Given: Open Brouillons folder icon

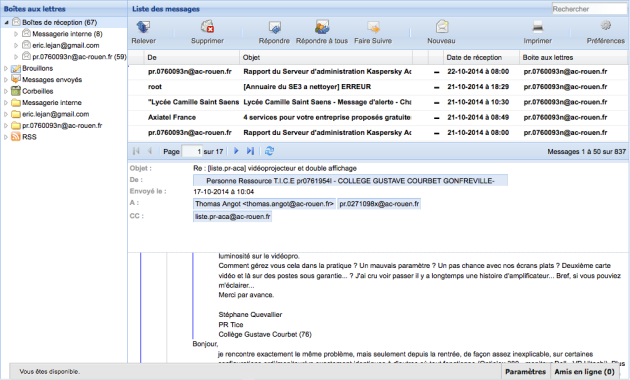Looking at the screenshot, I should tap(16, 68).
